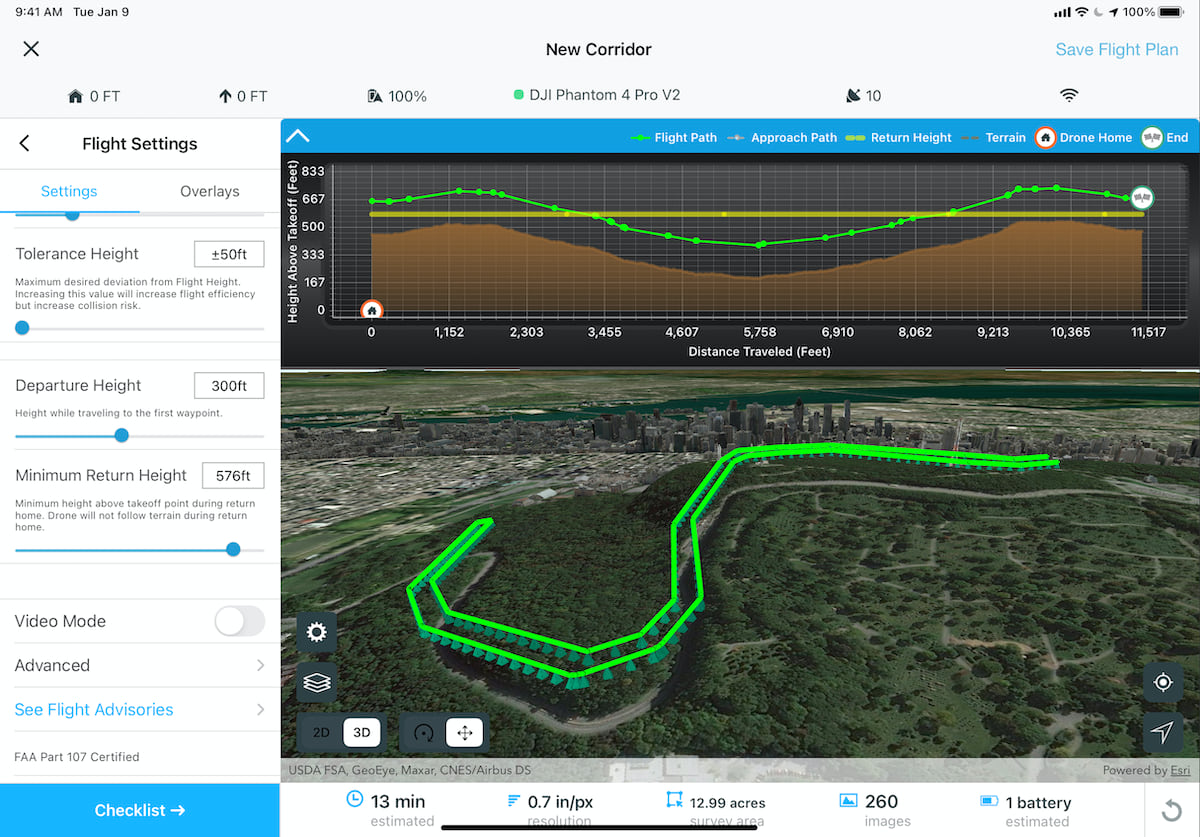
Task: Enable Video Mode
Action: coord(239,621)
